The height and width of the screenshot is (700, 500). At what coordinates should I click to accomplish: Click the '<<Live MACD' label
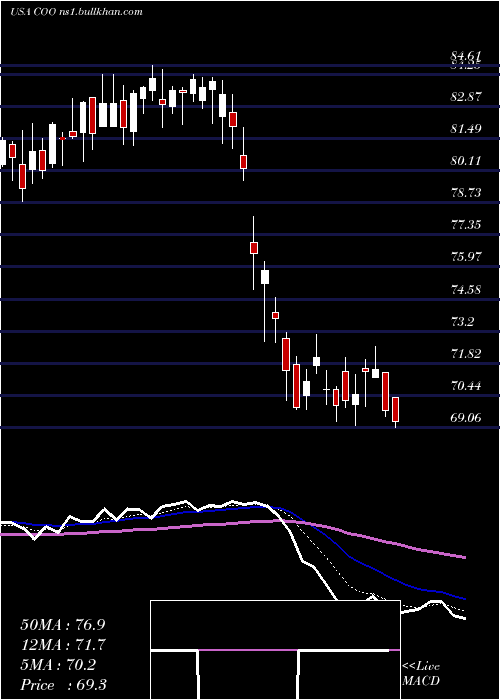coord(421,674)
